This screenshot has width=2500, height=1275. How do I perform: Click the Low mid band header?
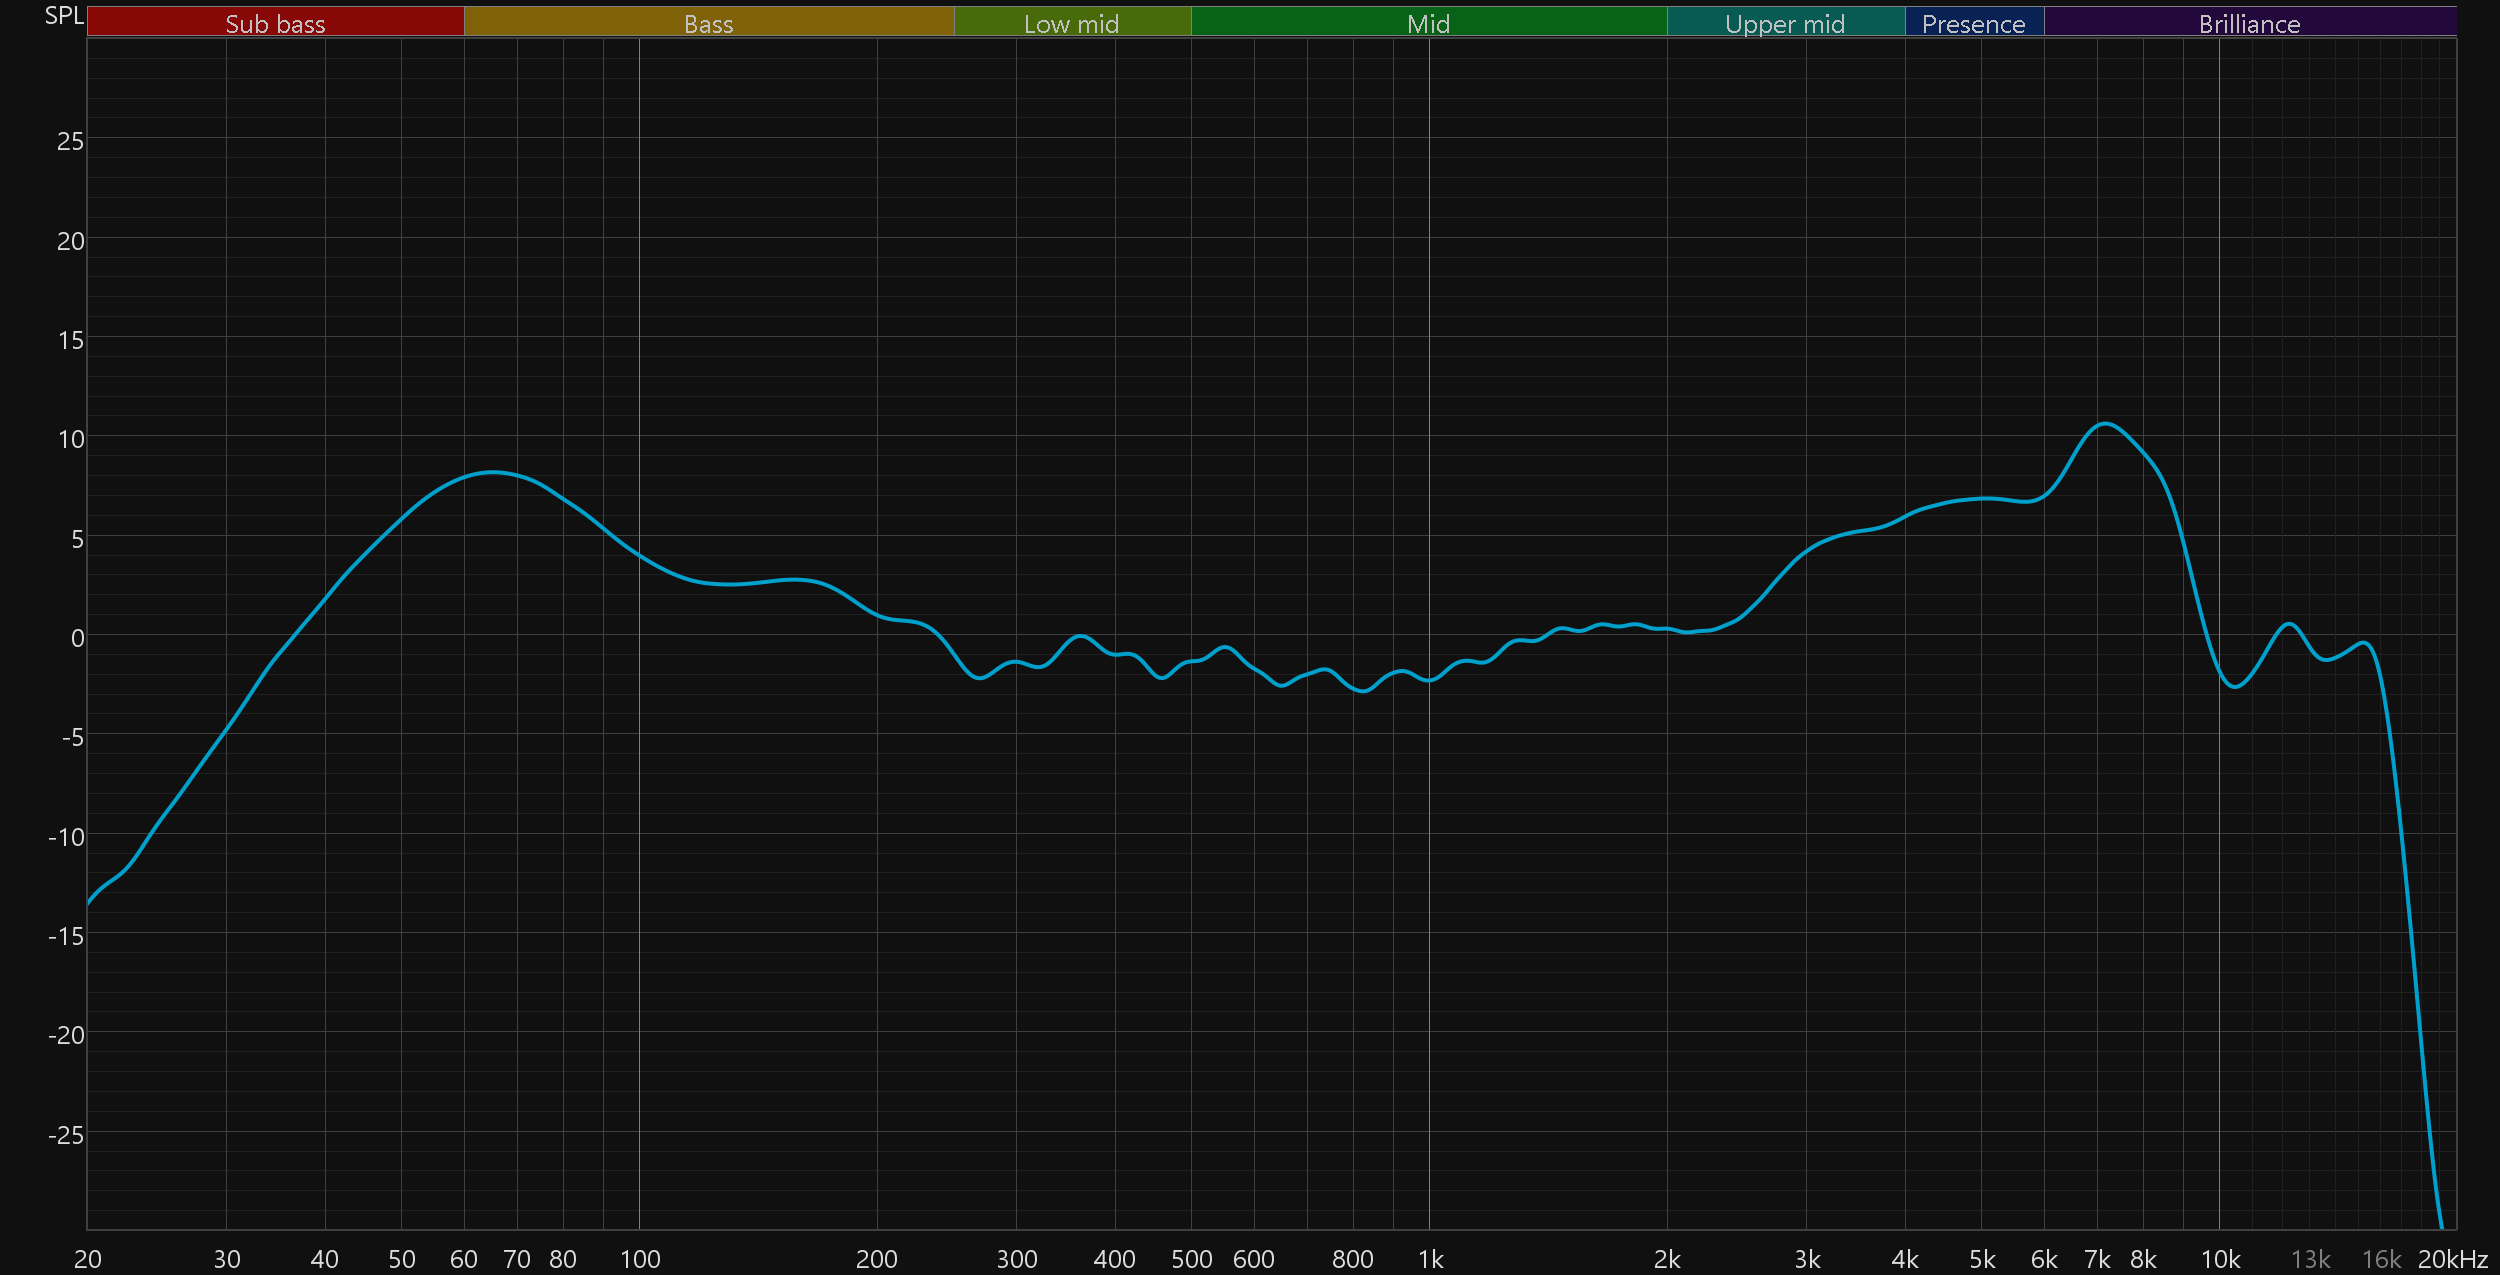coord(1071,23)
